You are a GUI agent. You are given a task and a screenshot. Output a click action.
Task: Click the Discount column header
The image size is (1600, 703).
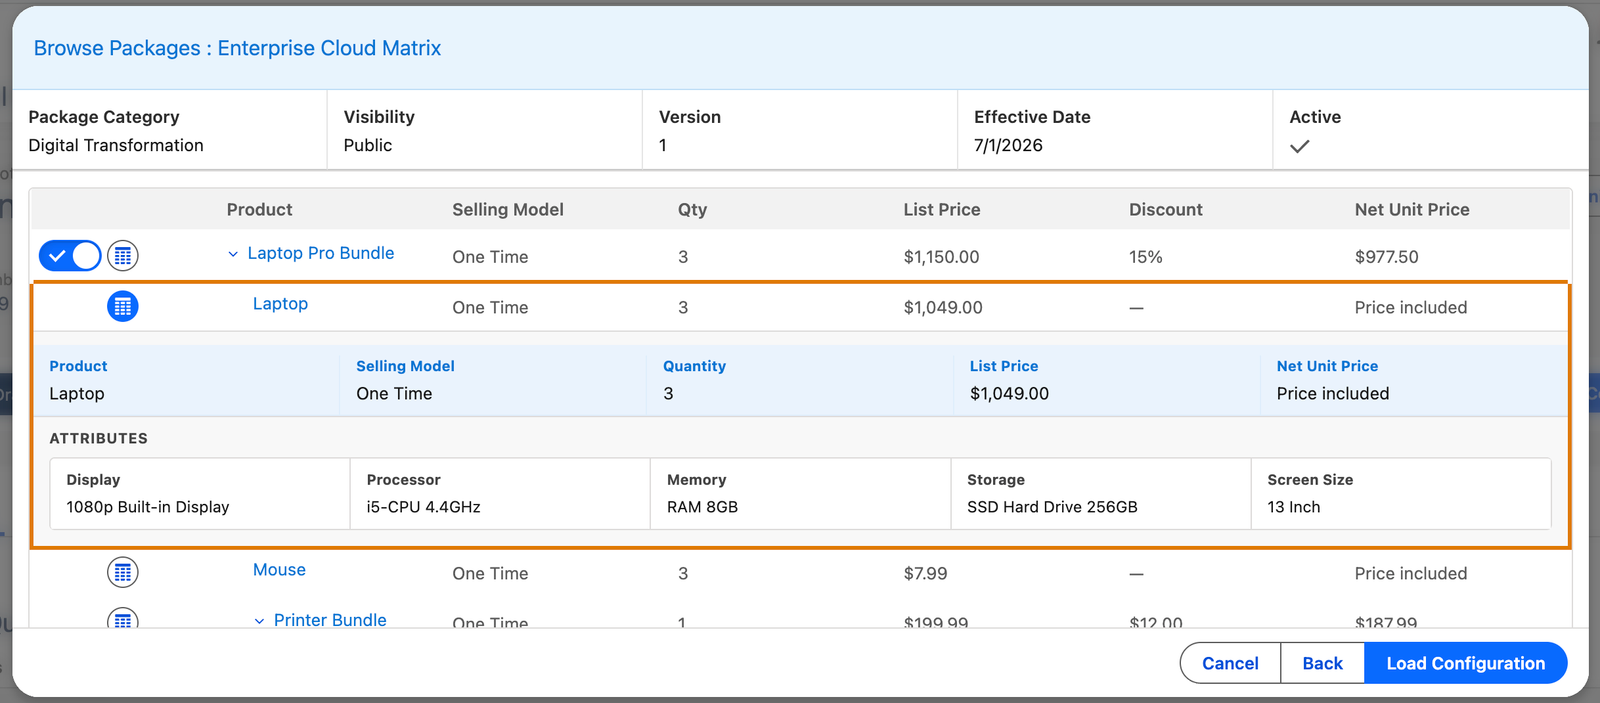pos(1166,210)
